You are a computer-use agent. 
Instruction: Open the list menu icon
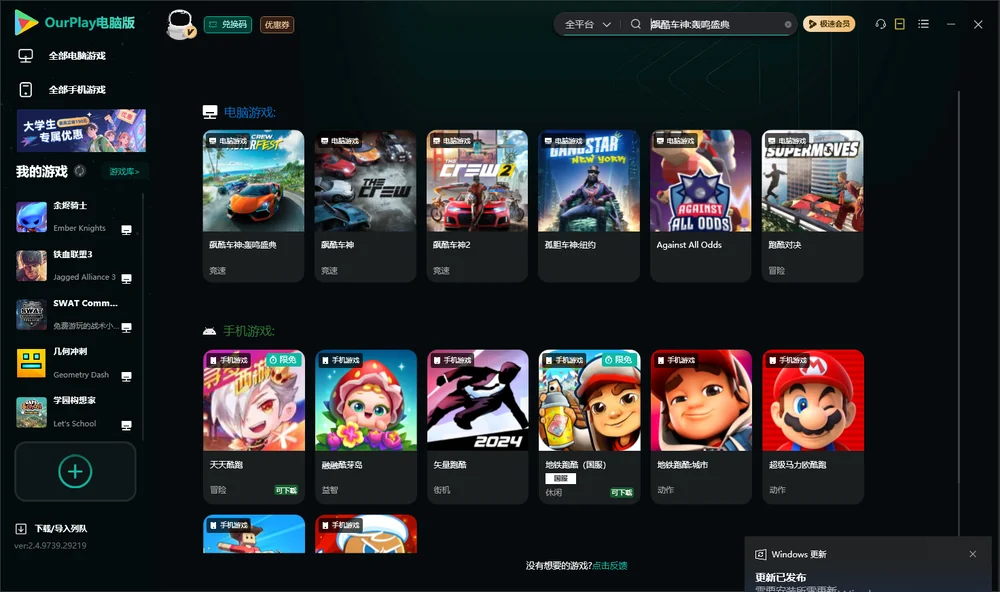coord(923,24)
